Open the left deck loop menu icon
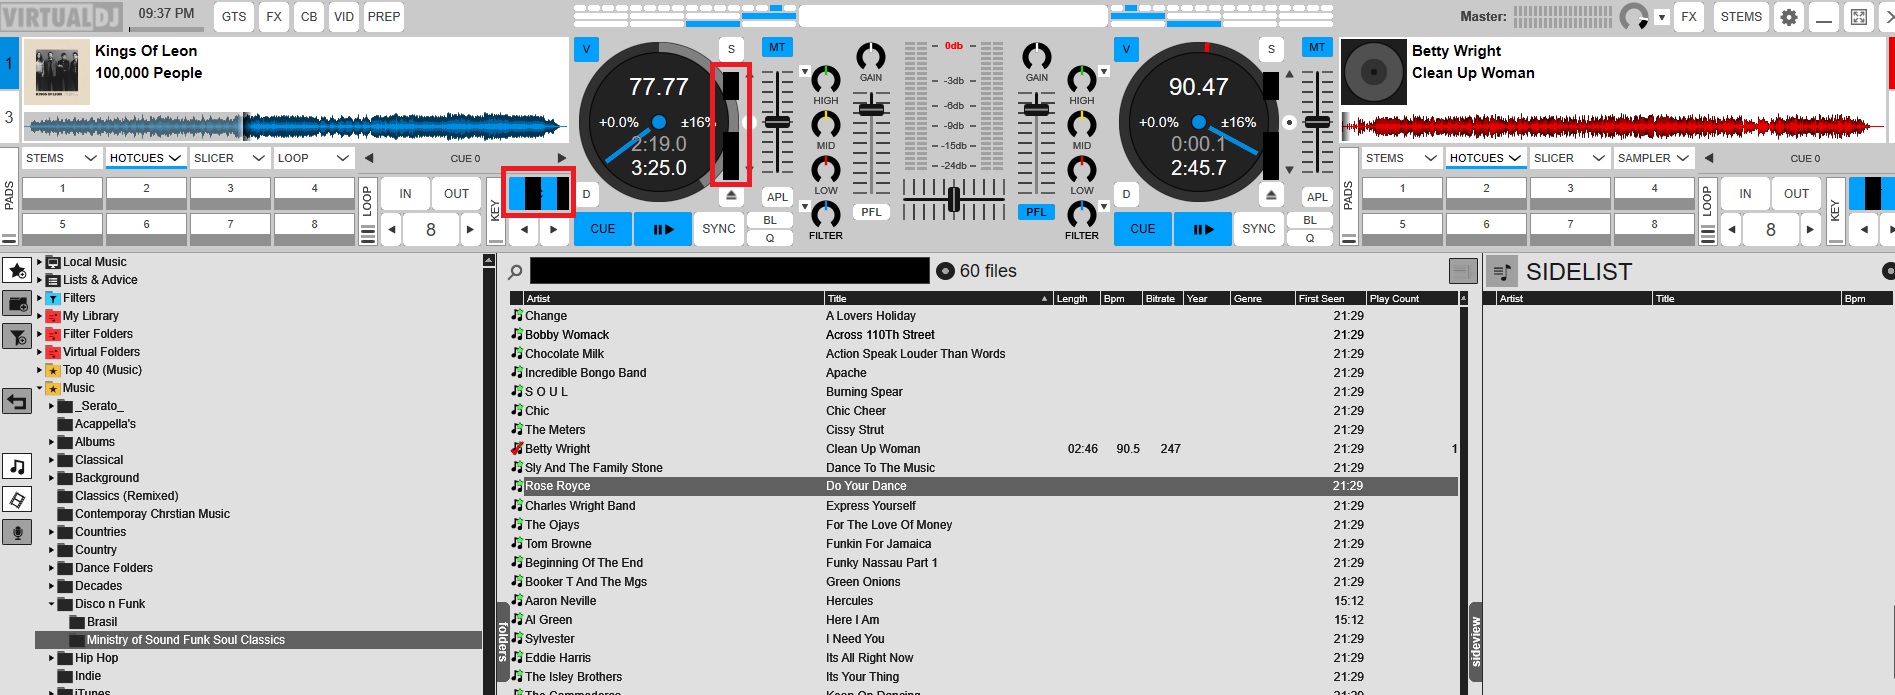Viewport: 1895px width, 695px height. 367,235
